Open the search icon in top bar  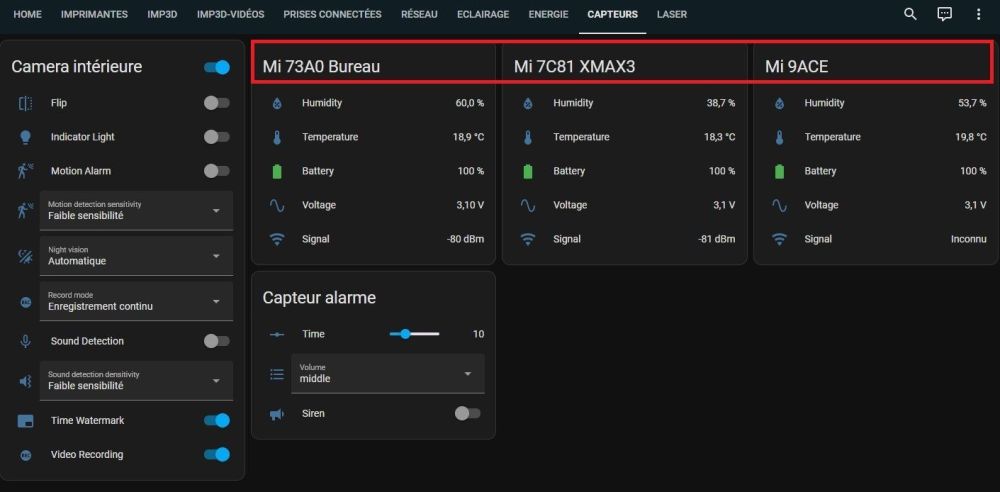pos(910,14)
